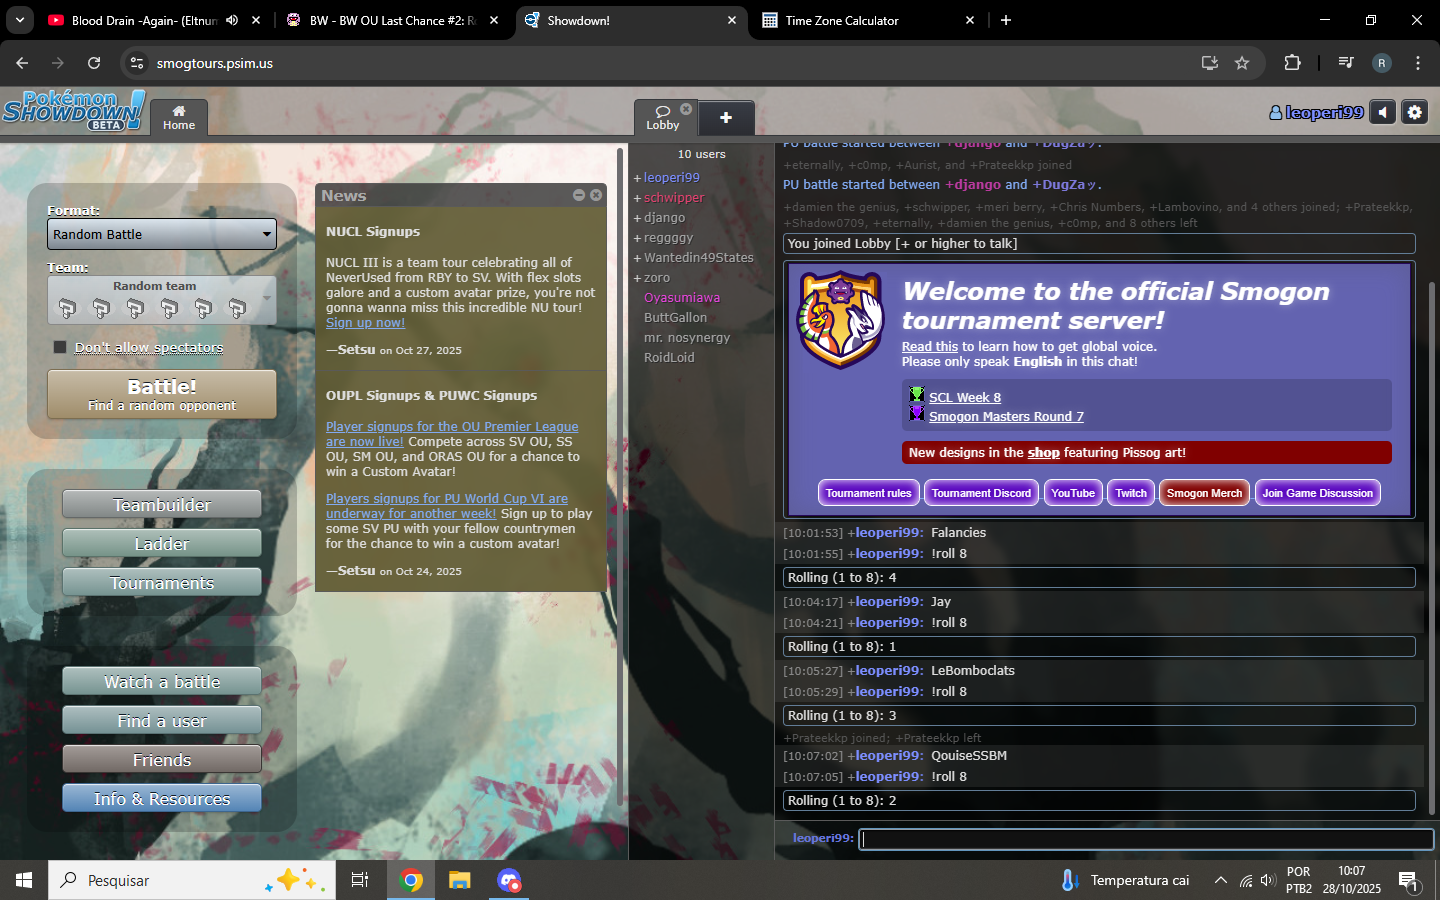Viewport: 1440px width, 900px height.
Task: Focus the Lobby chat message input
Action: point(1147,839)
